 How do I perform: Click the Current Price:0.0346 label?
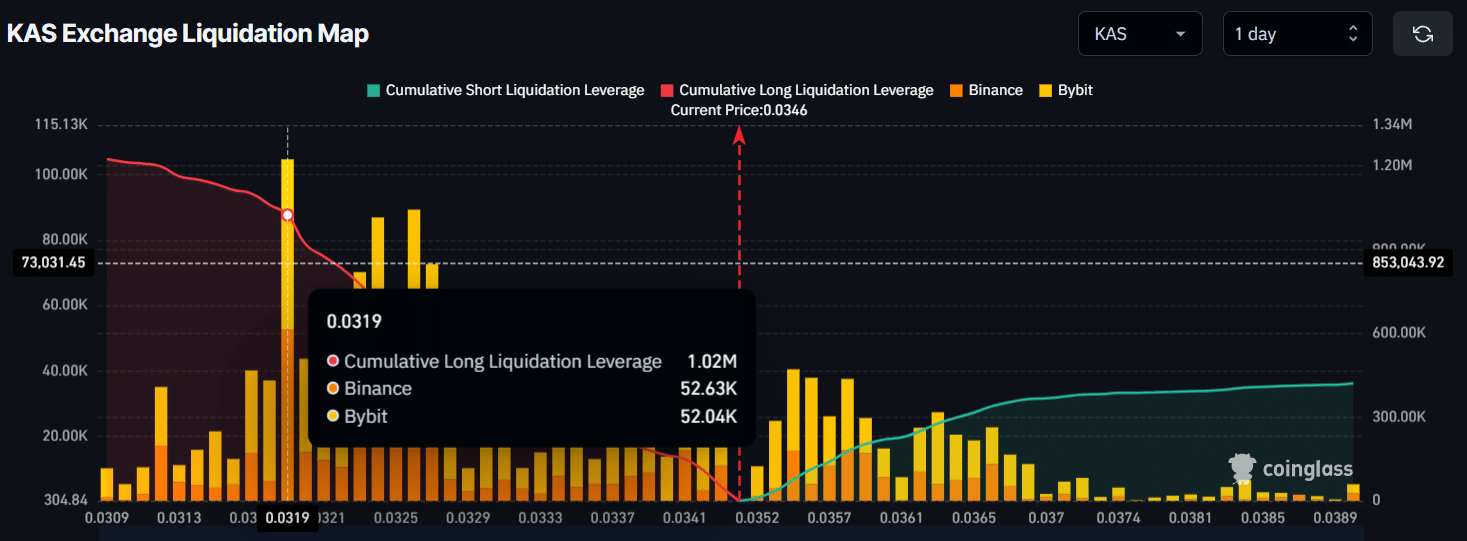pyautogui.click(x=738, y=110)
